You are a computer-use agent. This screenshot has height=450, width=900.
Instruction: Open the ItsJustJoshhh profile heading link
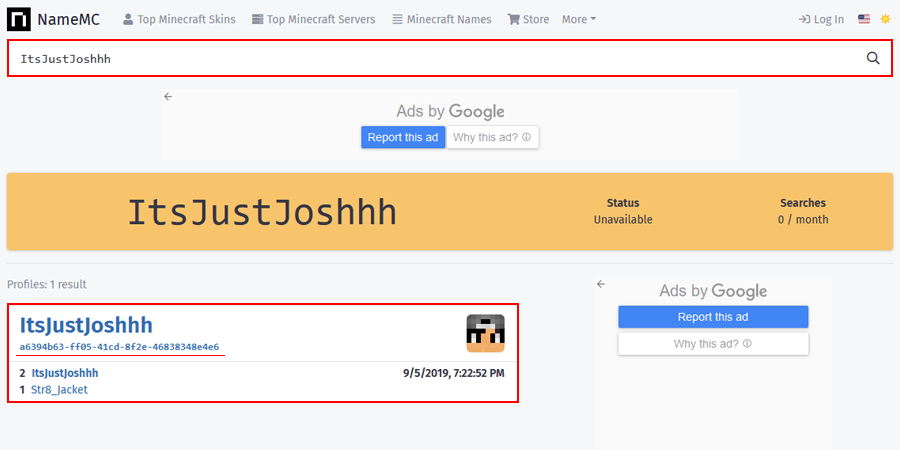coord(86,325)
